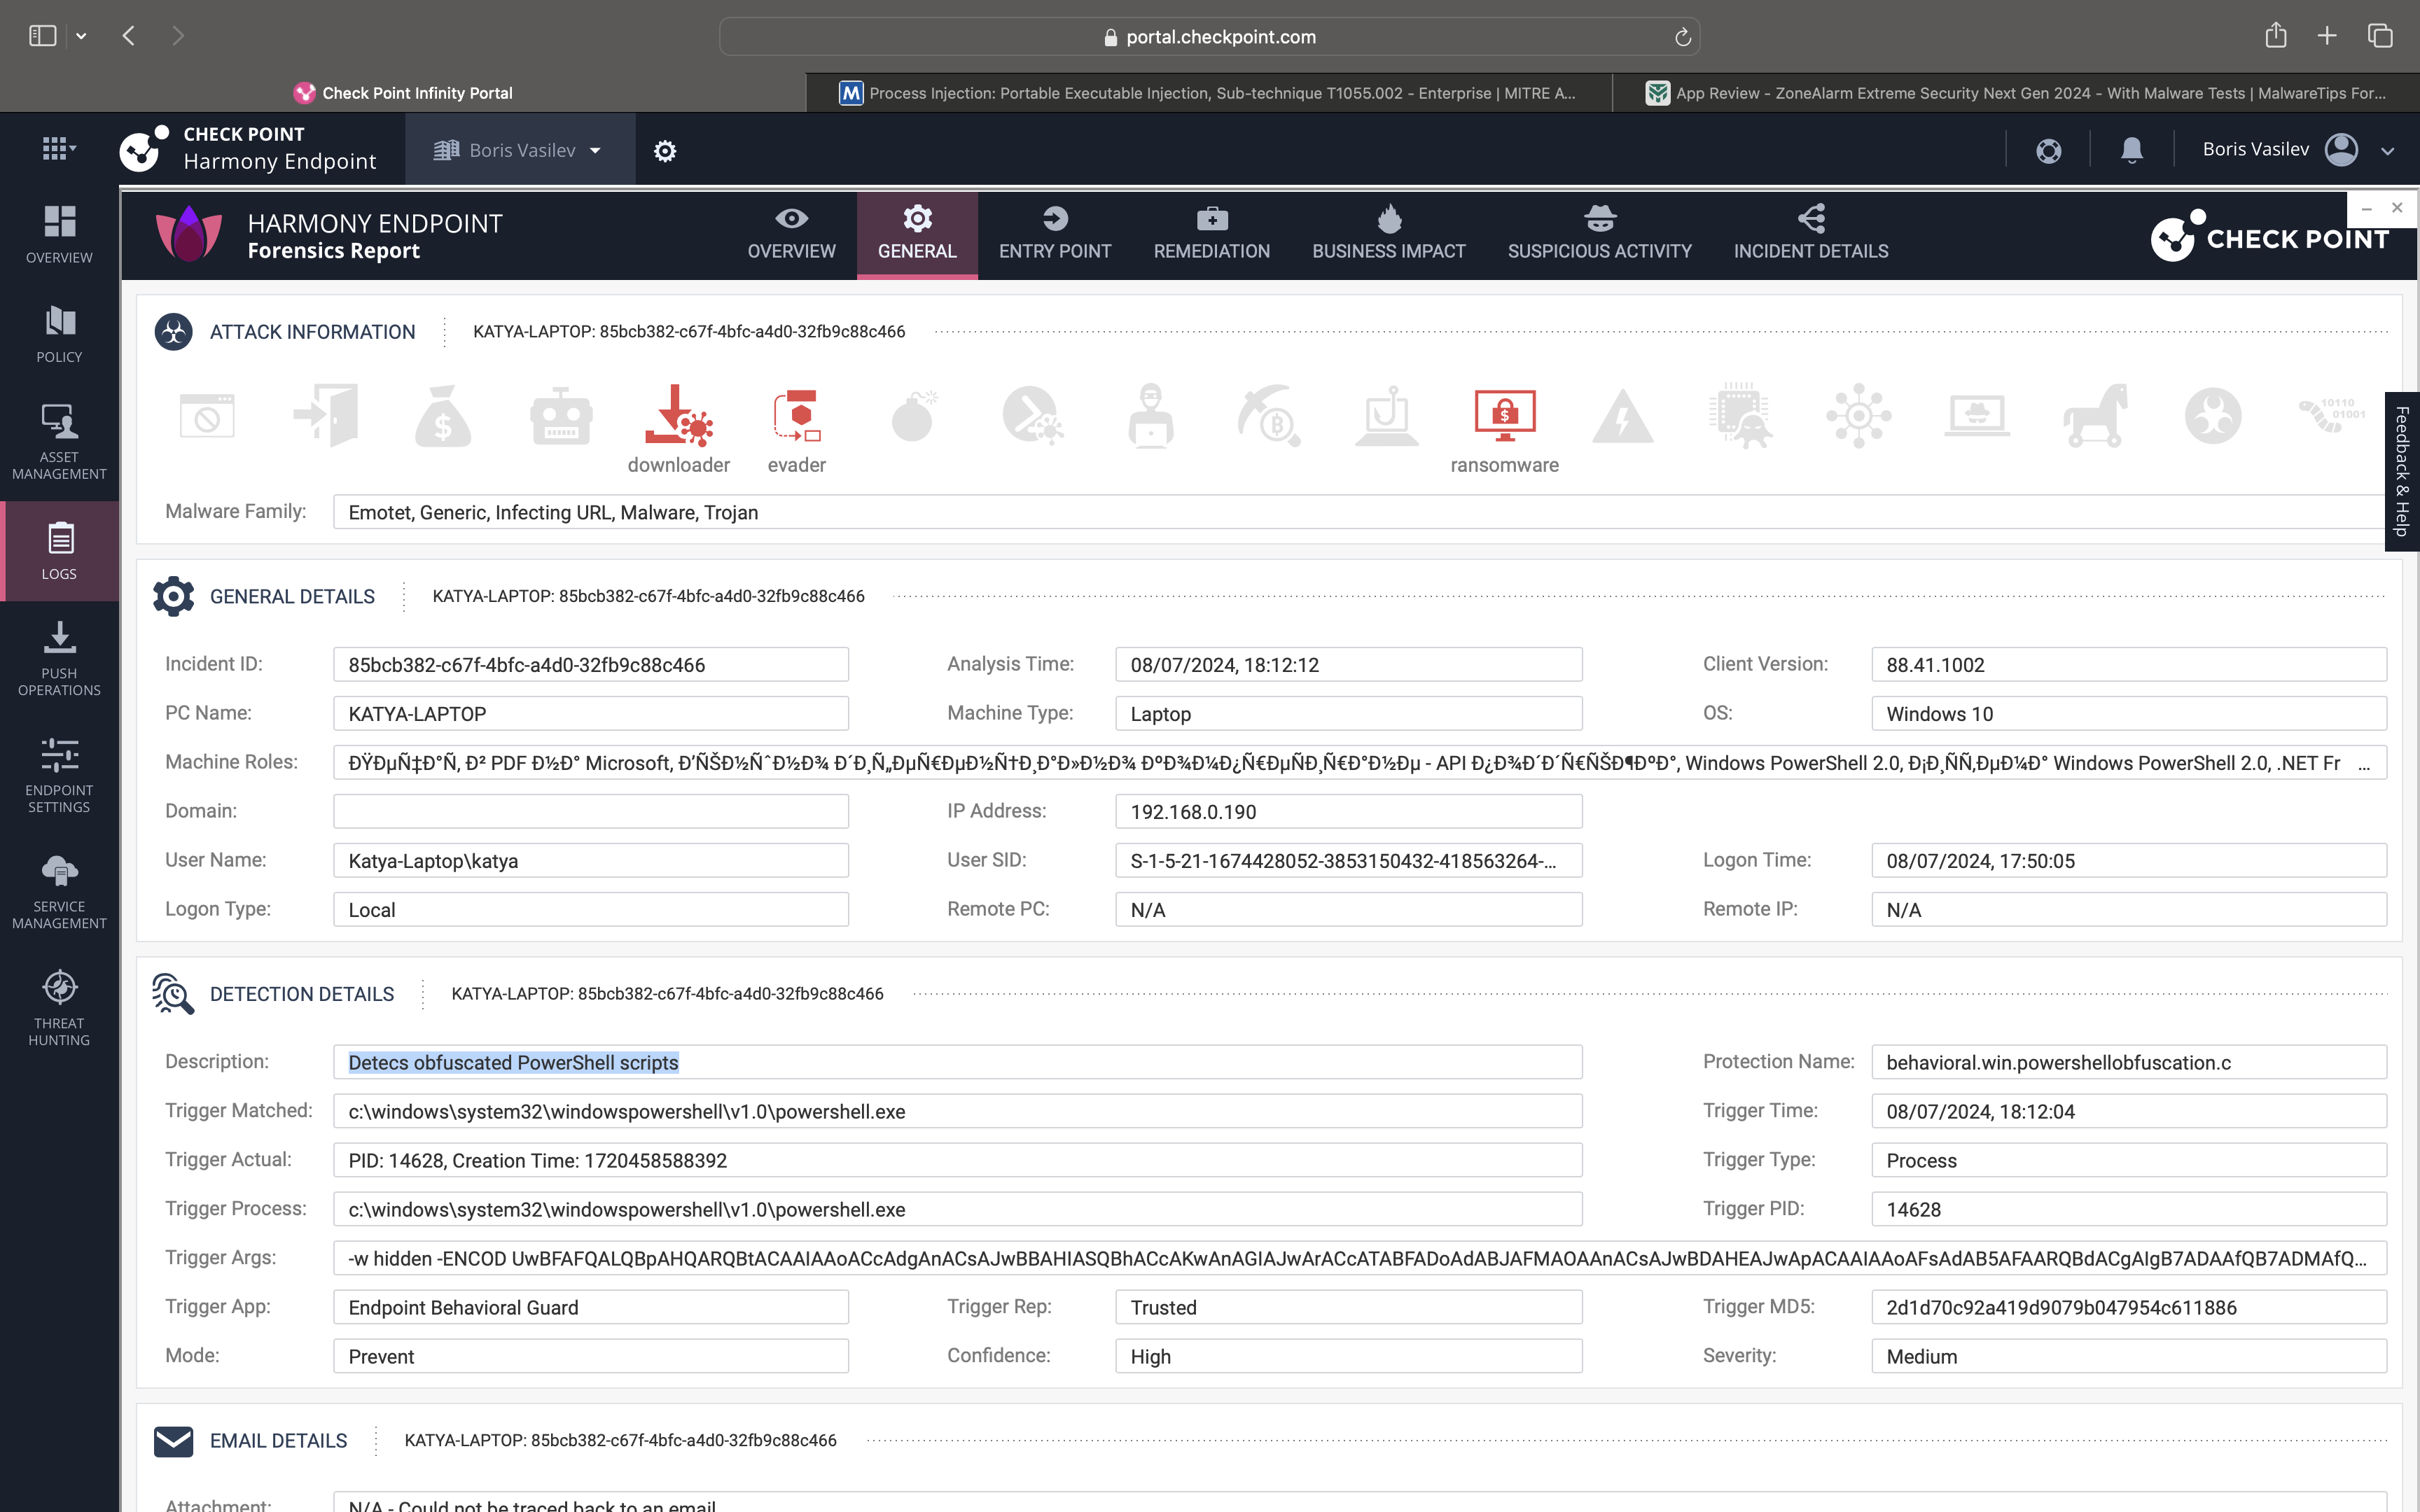Viewport: 2420px width, 1512px height.
Task: Open Endpoint Settings in sidebar
Action: click(x=59, y=775)
